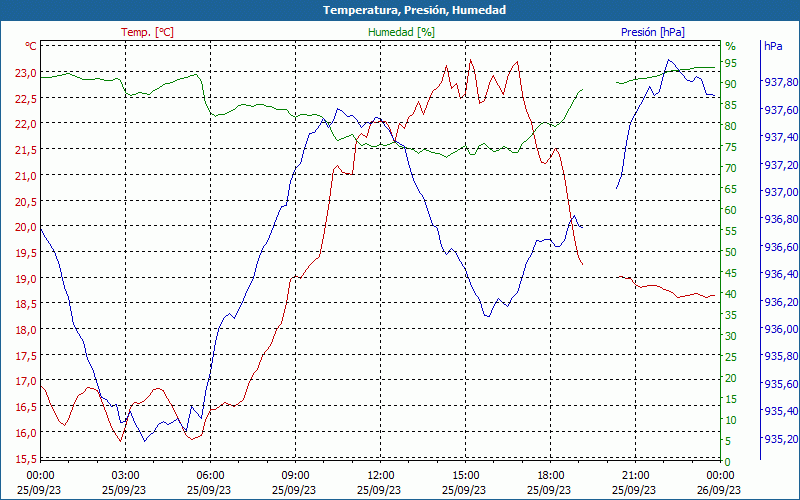Click the 16,5 temperature axis value
Screen dimensions: 800x500
(x=26, y=407)
